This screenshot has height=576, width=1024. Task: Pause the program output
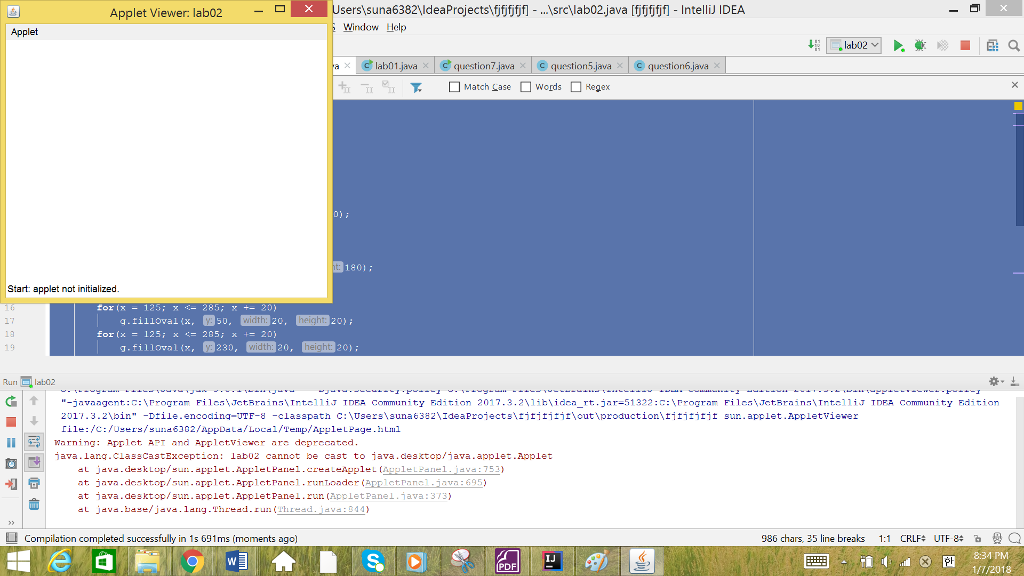click(9, 441)
